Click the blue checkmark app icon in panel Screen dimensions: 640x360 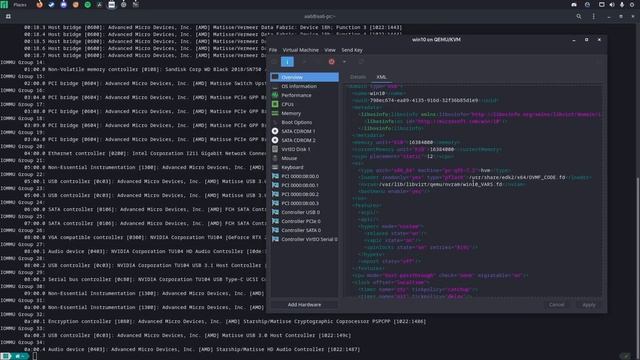click(51, 4)
